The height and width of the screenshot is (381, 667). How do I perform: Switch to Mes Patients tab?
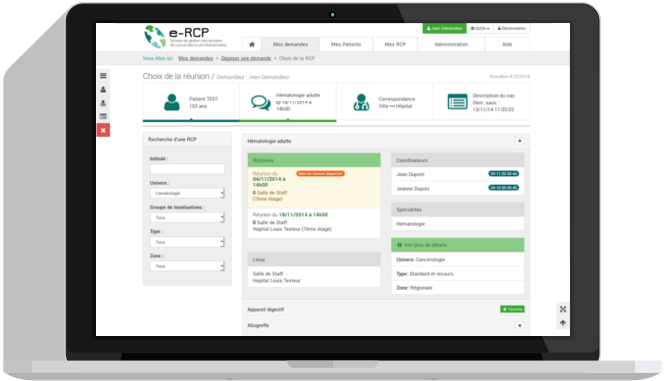(346, 44)
